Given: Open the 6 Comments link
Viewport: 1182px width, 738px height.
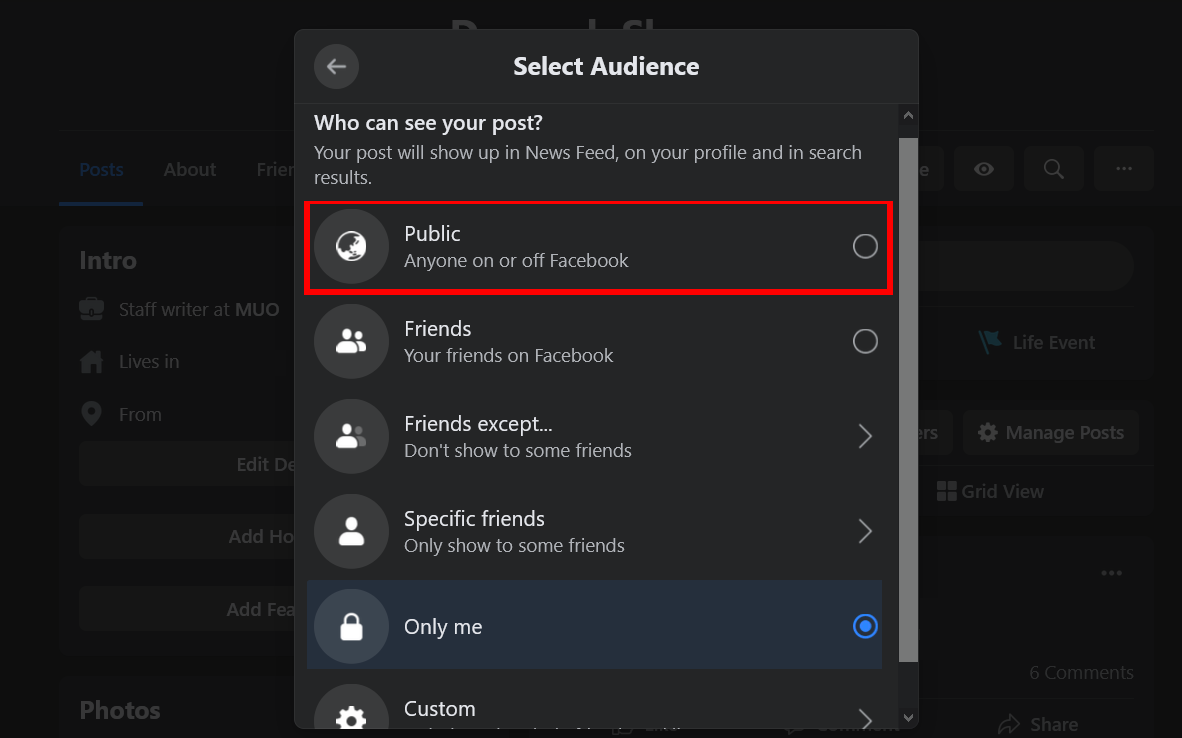Looking at the screenshot, I should (x=1081, y=672).
